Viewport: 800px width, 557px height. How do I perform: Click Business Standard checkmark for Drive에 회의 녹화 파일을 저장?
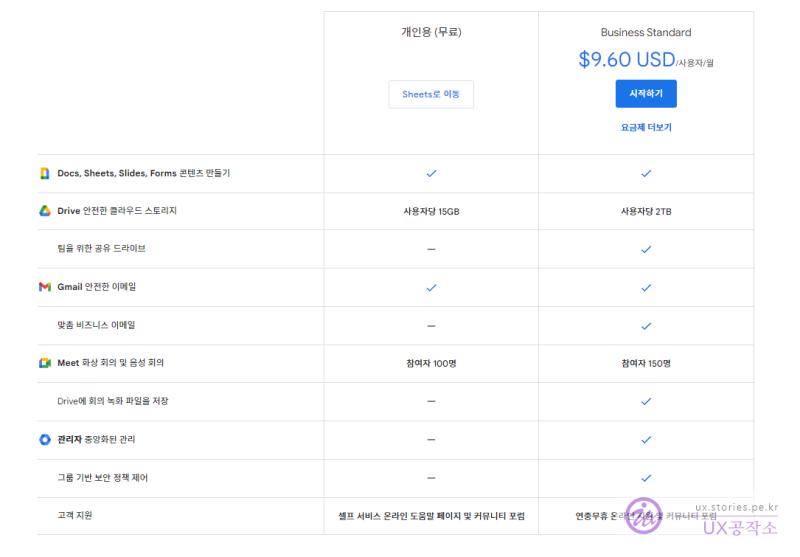click(646, 401)
